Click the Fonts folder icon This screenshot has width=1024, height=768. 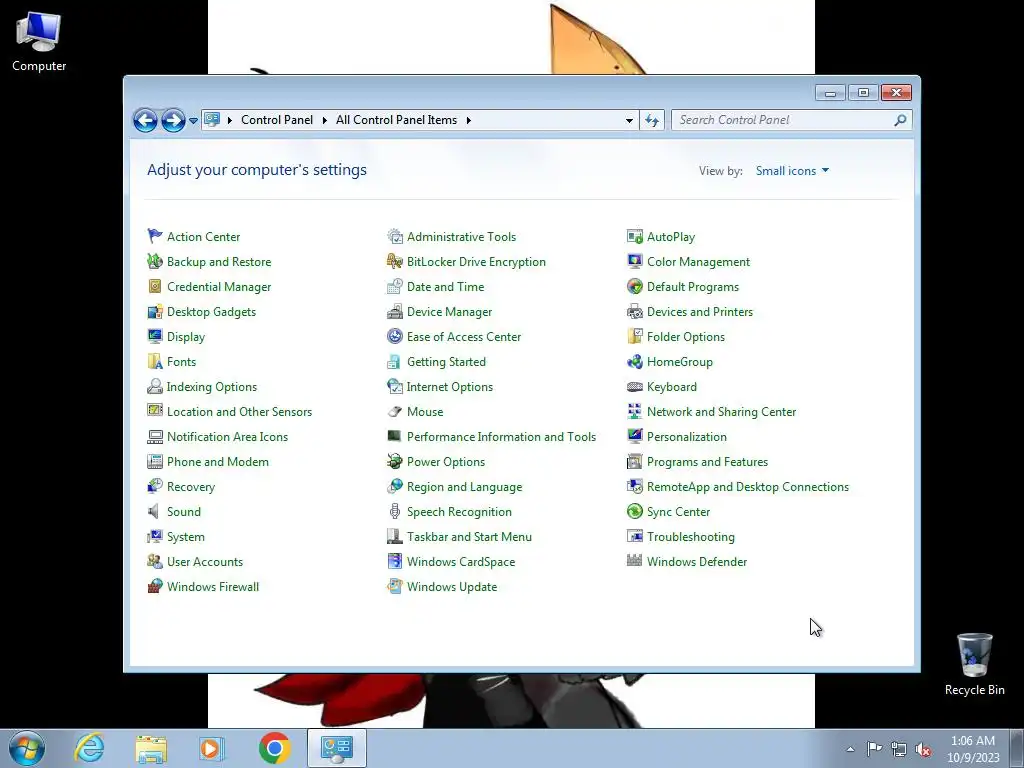[155, 361]
